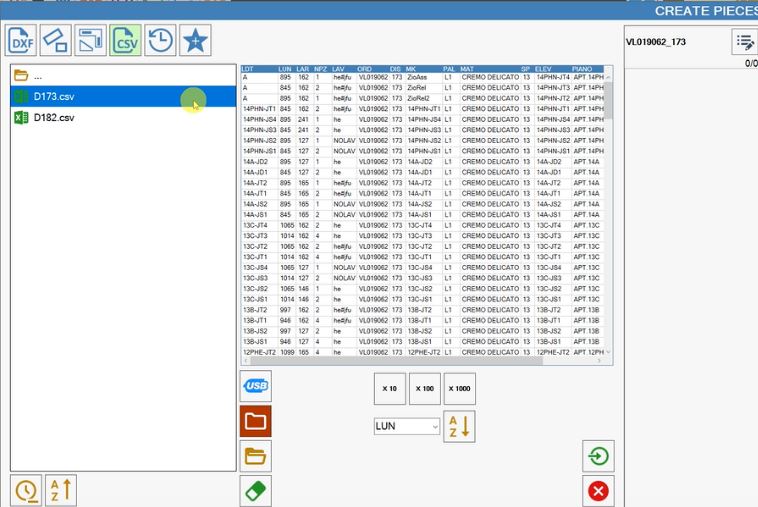Image resolution: width=758 pixels, height=507 pixels.
Task: Click the X 100 multiplier button
Action: 425,389
